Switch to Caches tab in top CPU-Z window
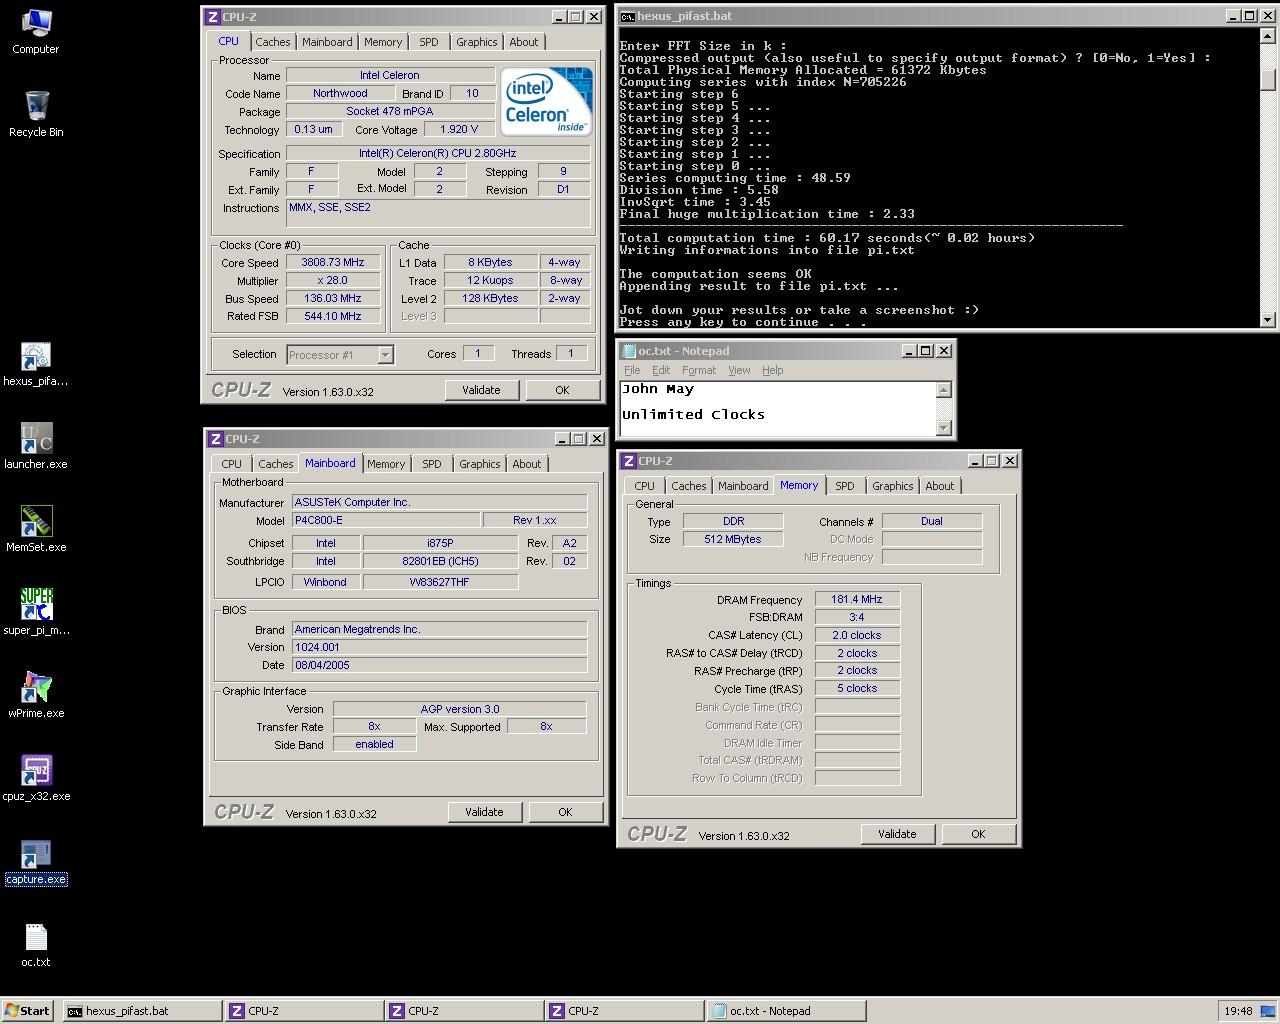The width and height of the screenshot is (1280, 1024). [x=272, y=42]
